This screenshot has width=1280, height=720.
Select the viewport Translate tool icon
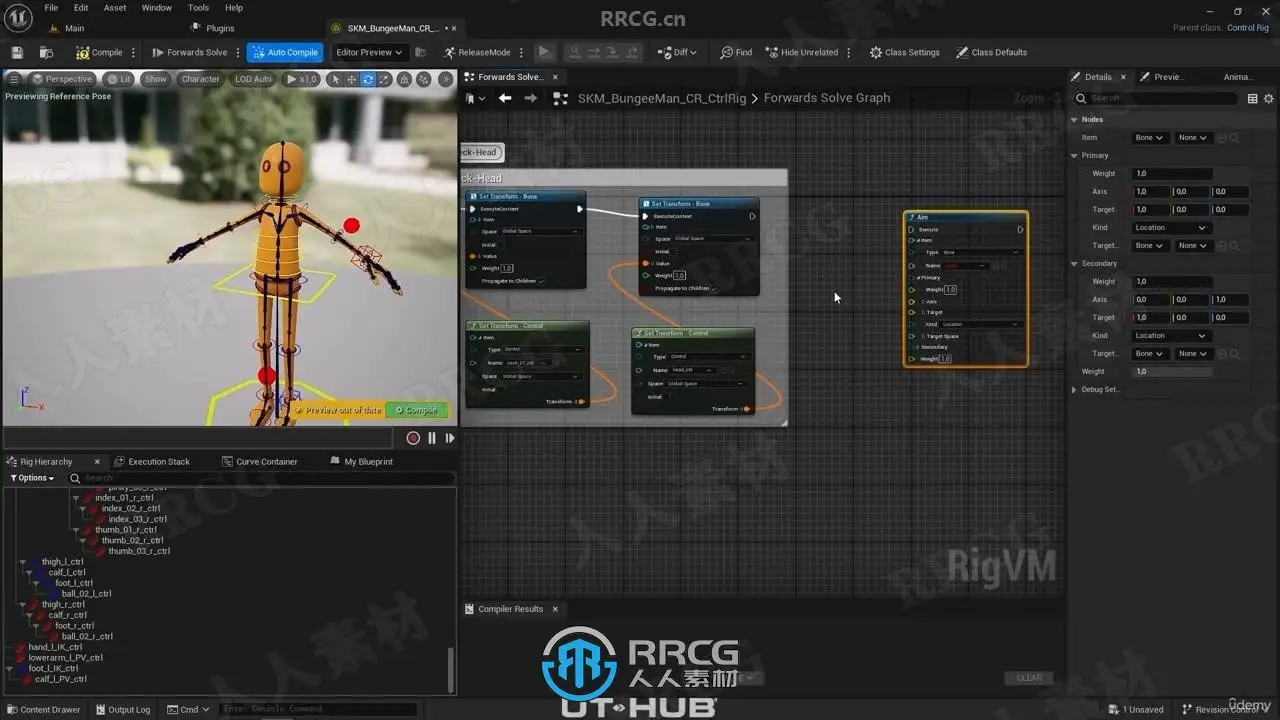click(352, 79)
